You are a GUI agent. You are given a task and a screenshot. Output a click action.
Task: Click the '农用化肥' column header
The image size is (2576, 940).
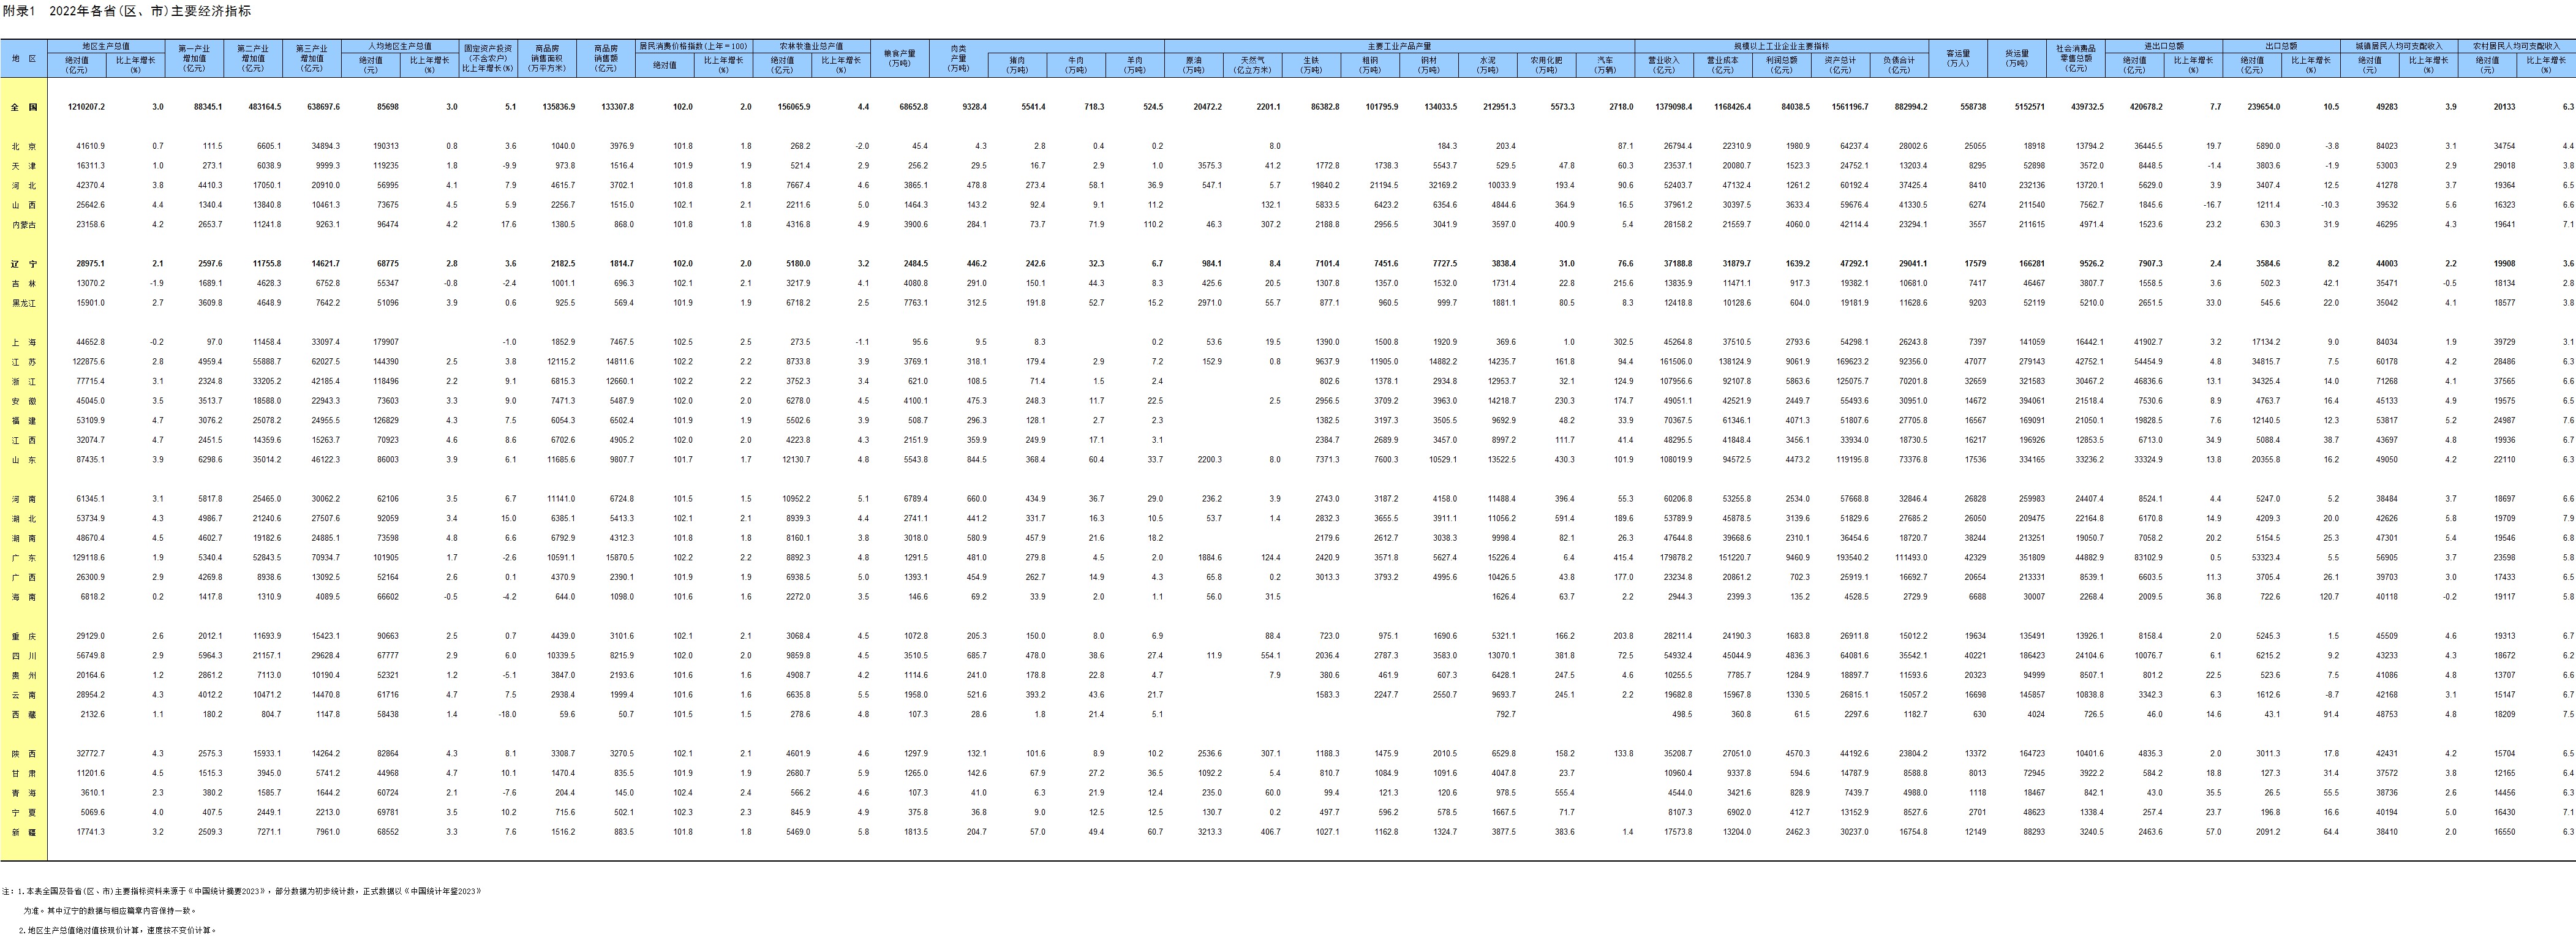(1547, 65)
